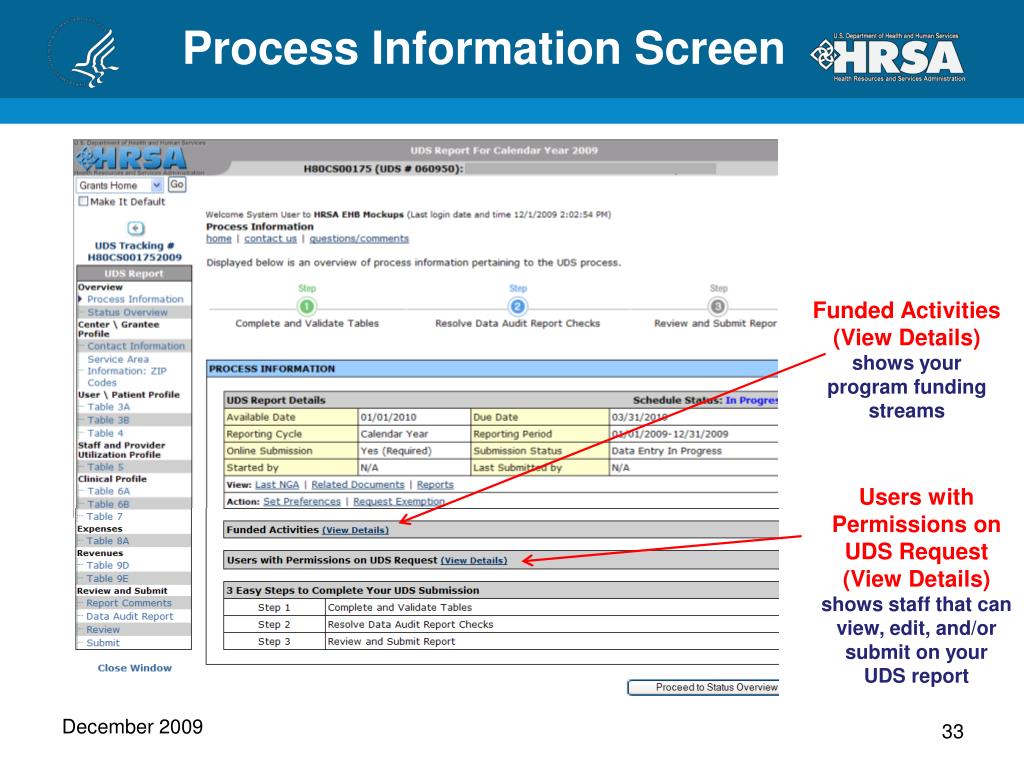Click the Yes (Required) value cell
This screenshot has height=768, width=1024.
click(x=415, y=451)
